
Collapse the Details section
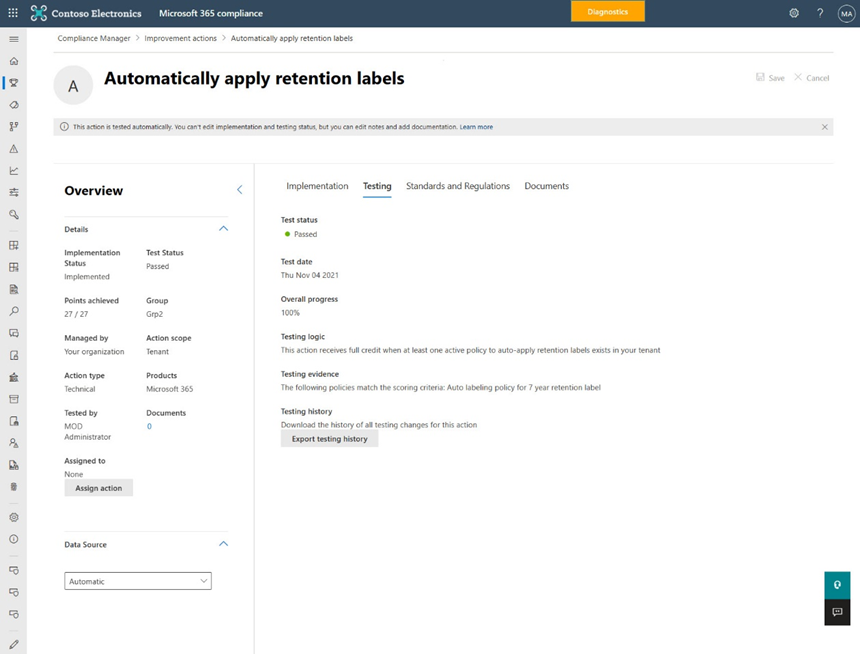223,229
